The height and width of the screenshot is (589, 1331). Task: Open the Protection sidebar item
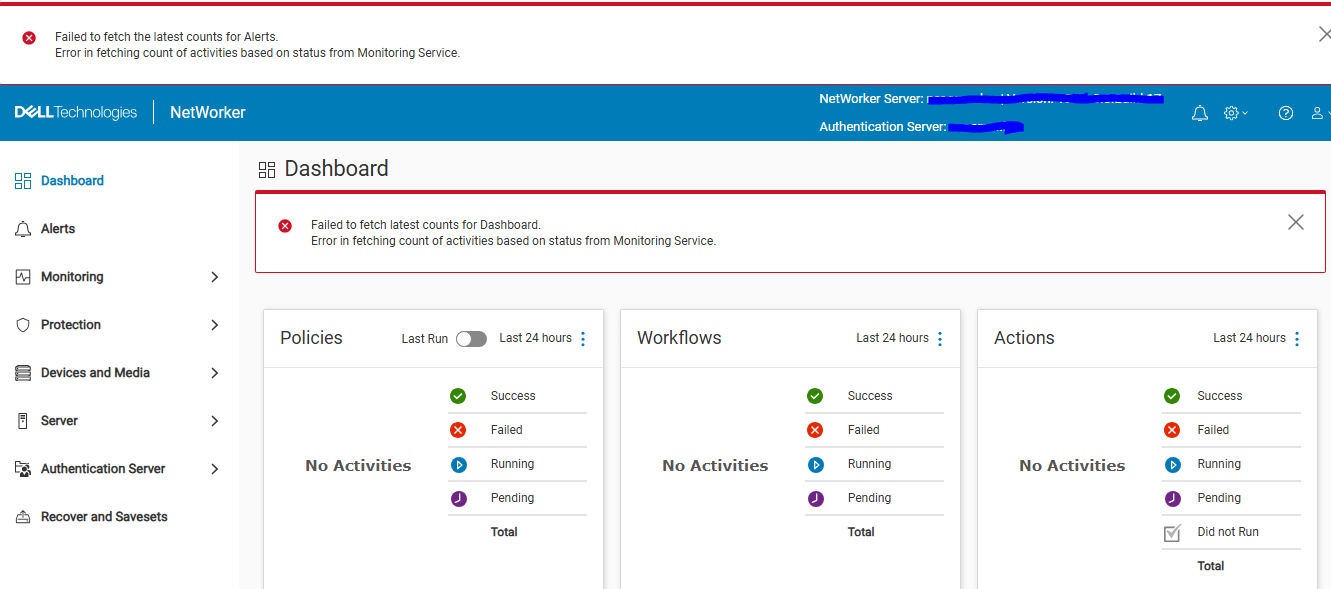pos(71,325)
